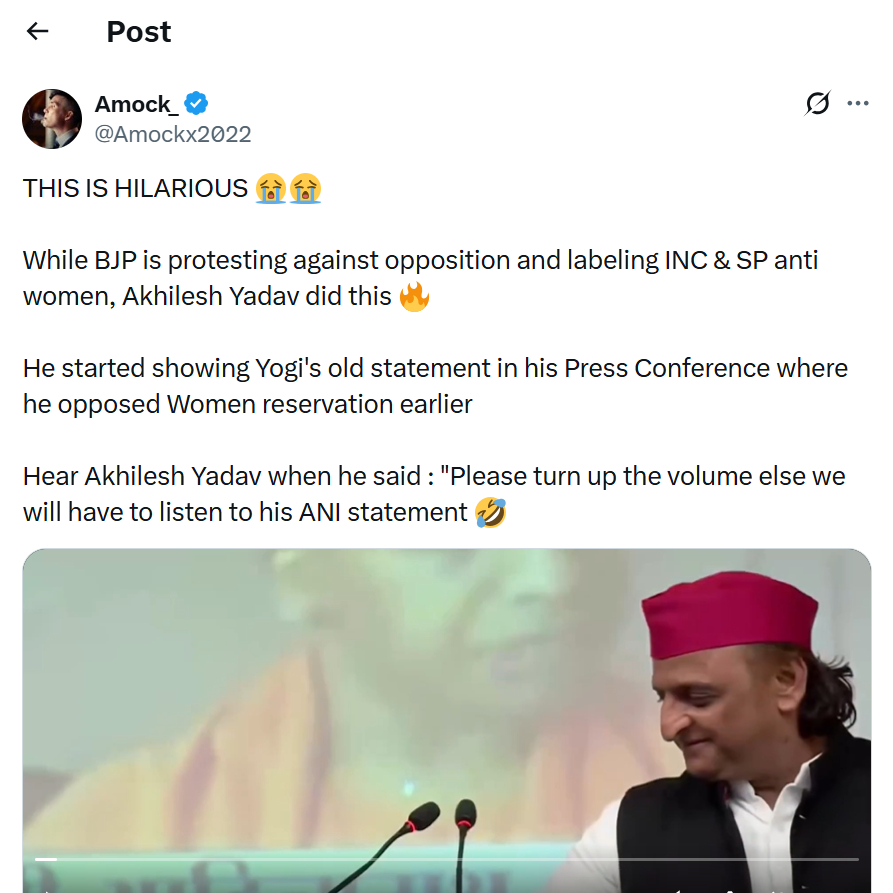Open Amock_ profile avatar picture
This screenshot has height=893, width=893.
point(52,118)
